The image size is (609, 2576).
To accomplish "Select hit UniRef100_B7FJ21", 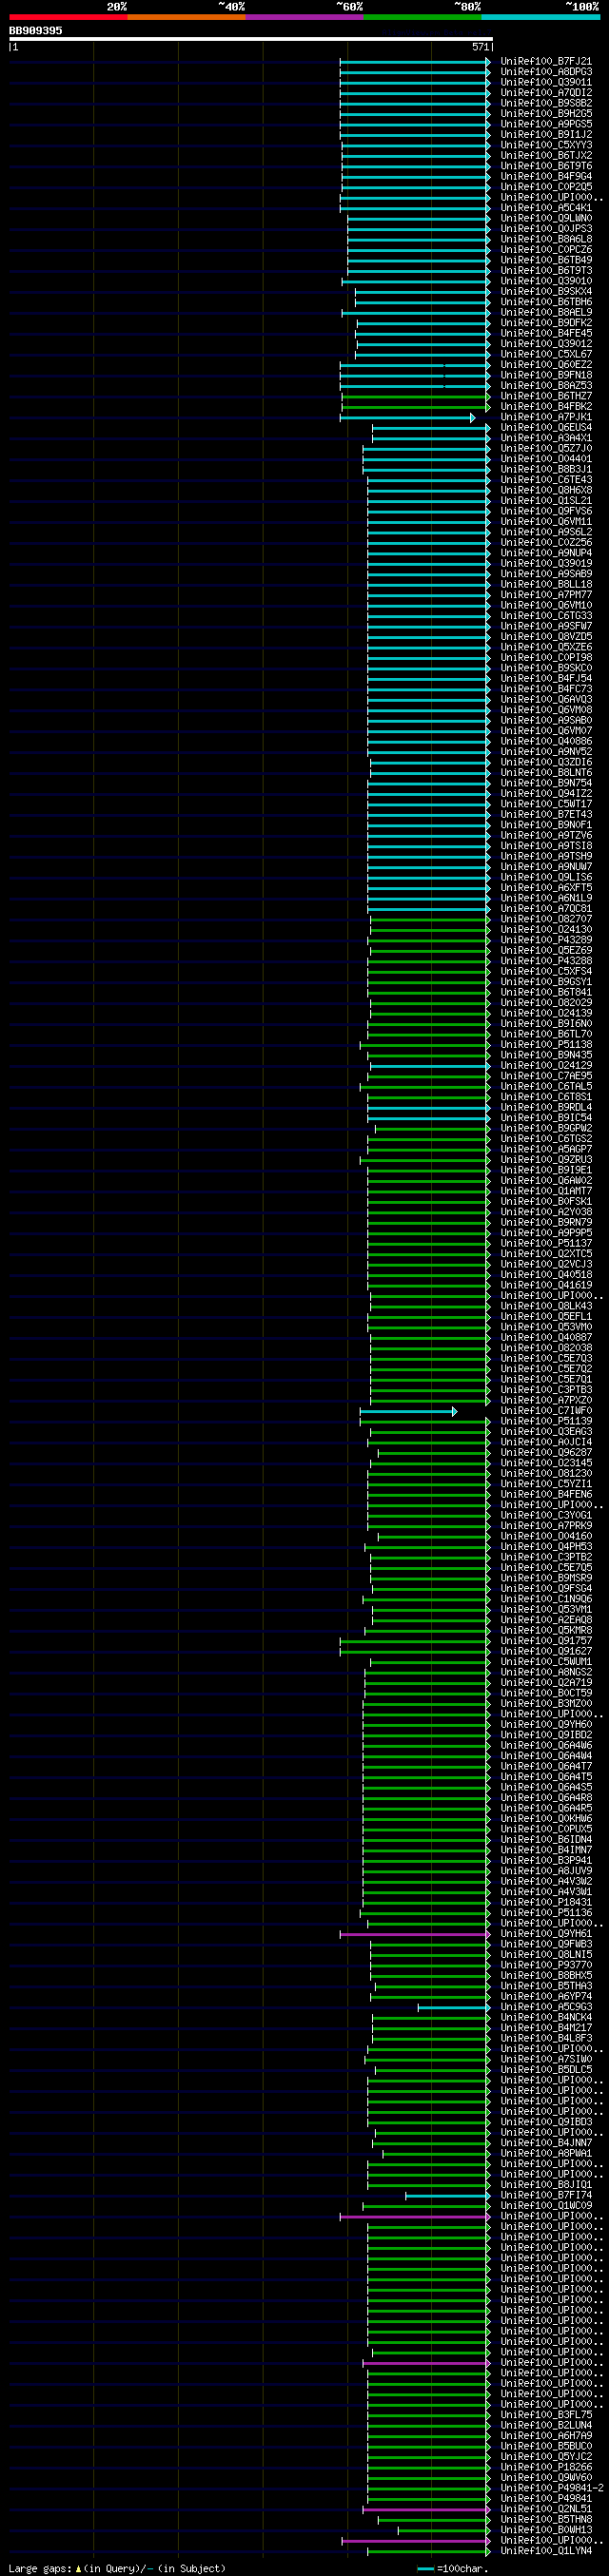I will [546, 61].
